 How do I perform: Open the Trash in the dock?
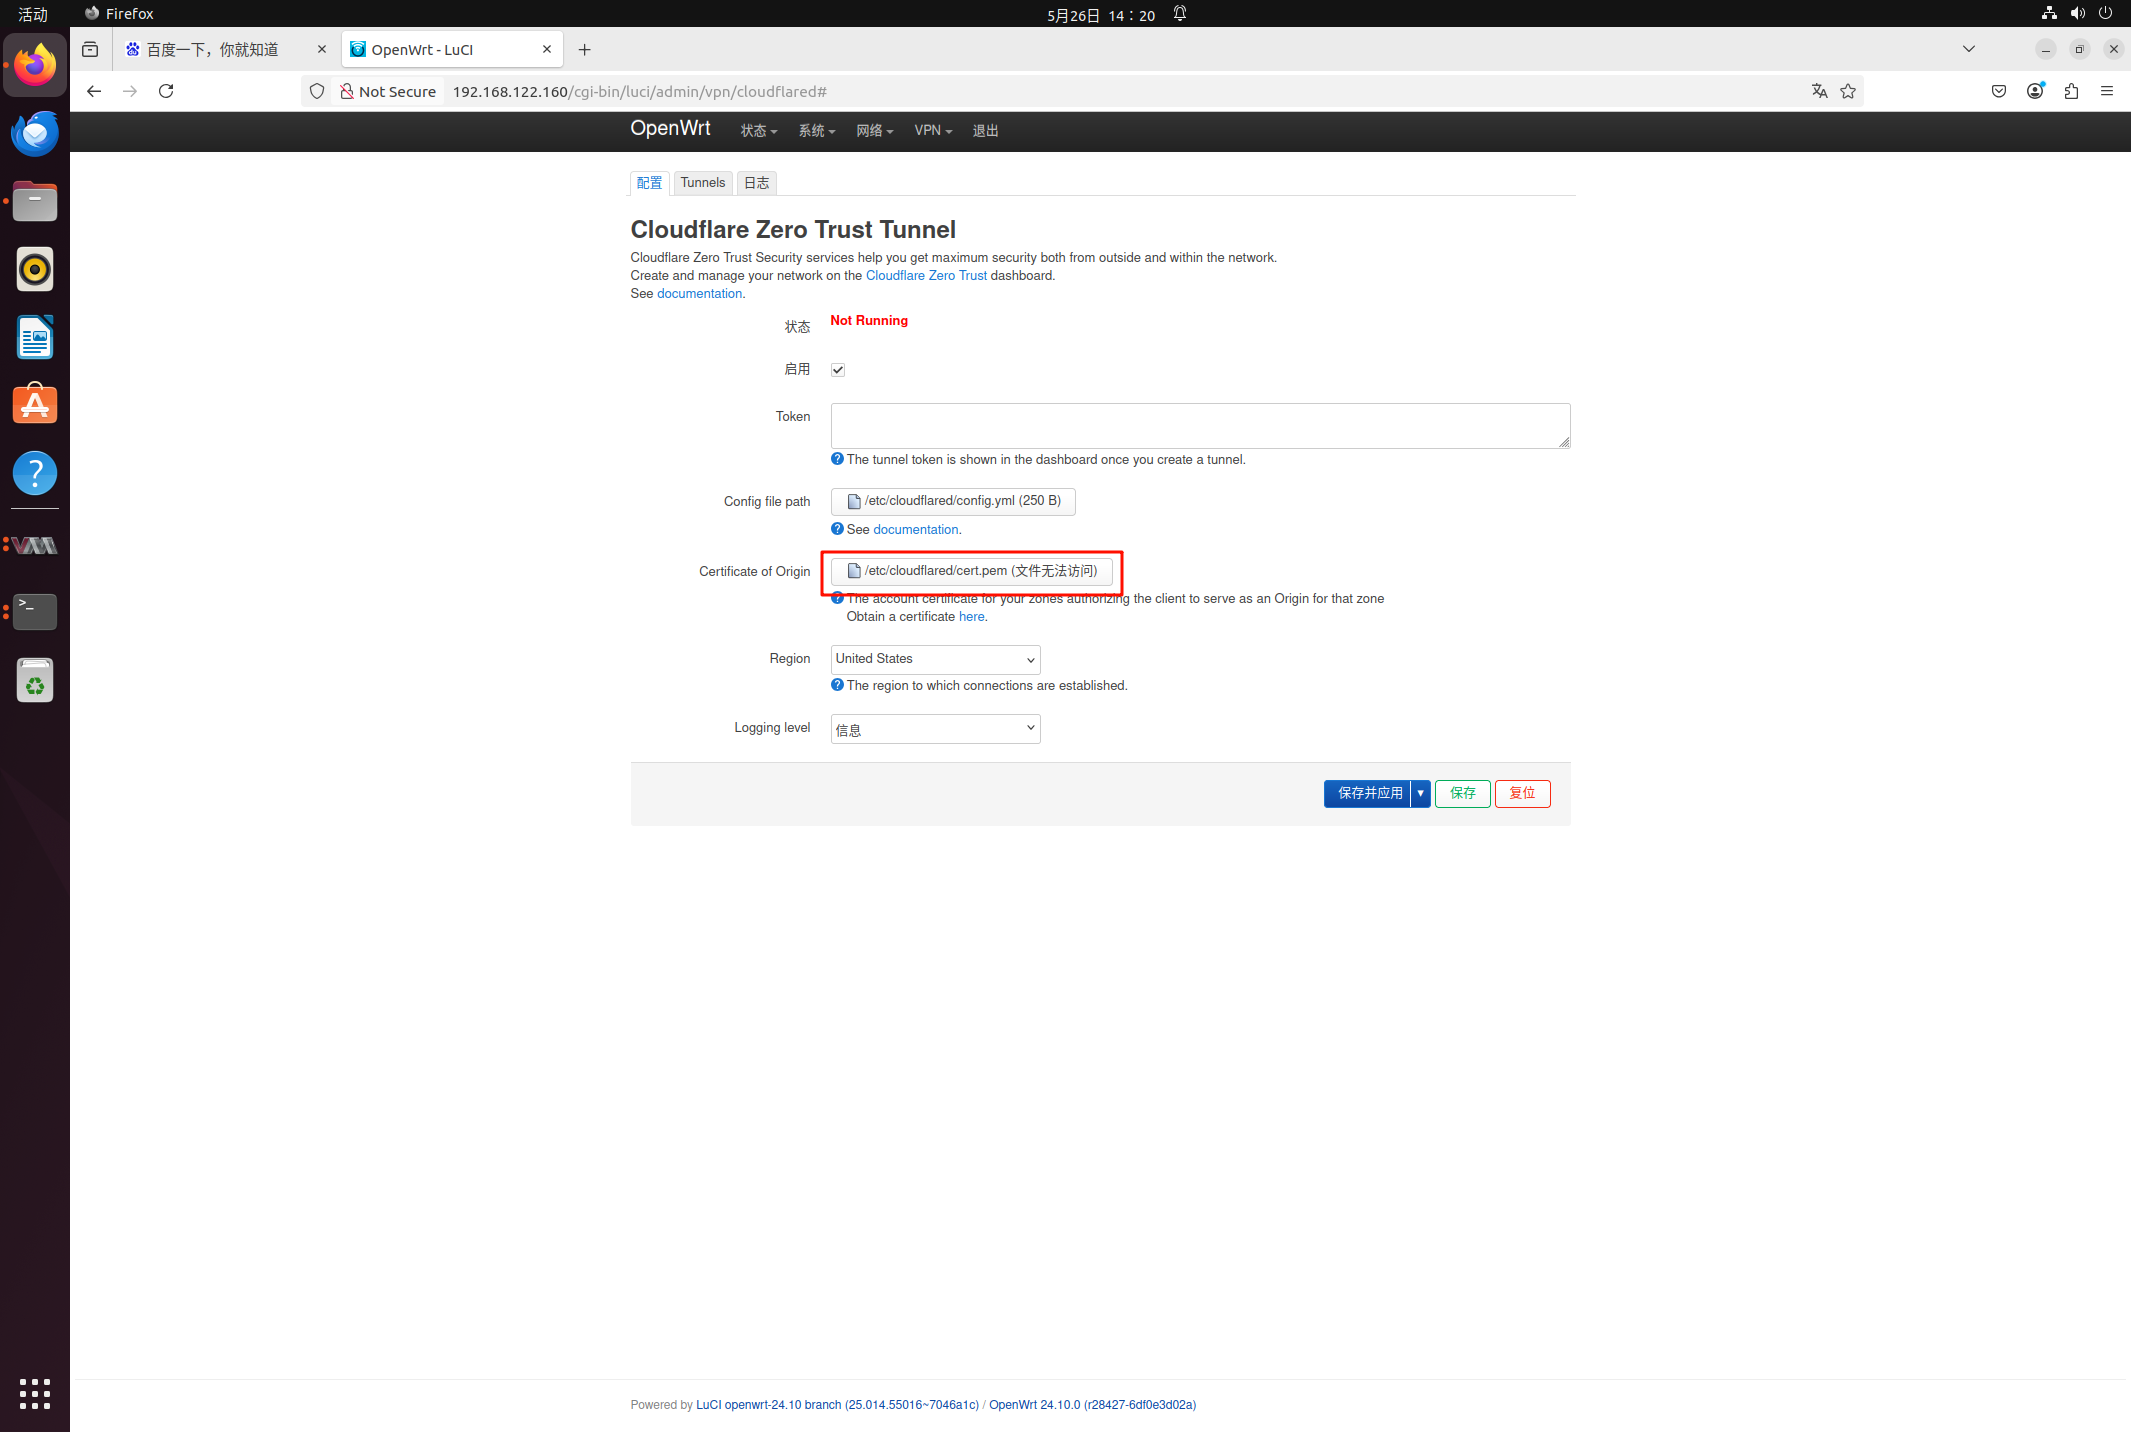[x=35, y=680]
